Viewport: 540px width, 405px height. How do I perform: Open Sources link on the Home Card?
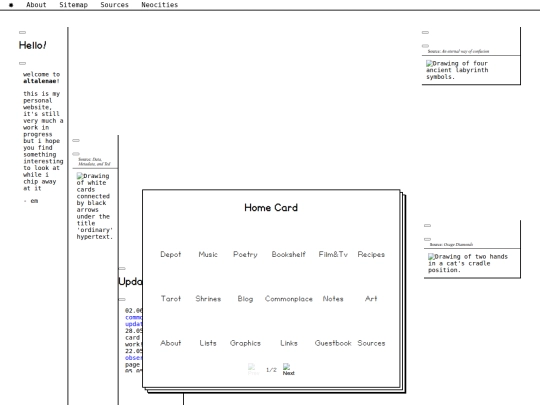[x=371, y=343]
